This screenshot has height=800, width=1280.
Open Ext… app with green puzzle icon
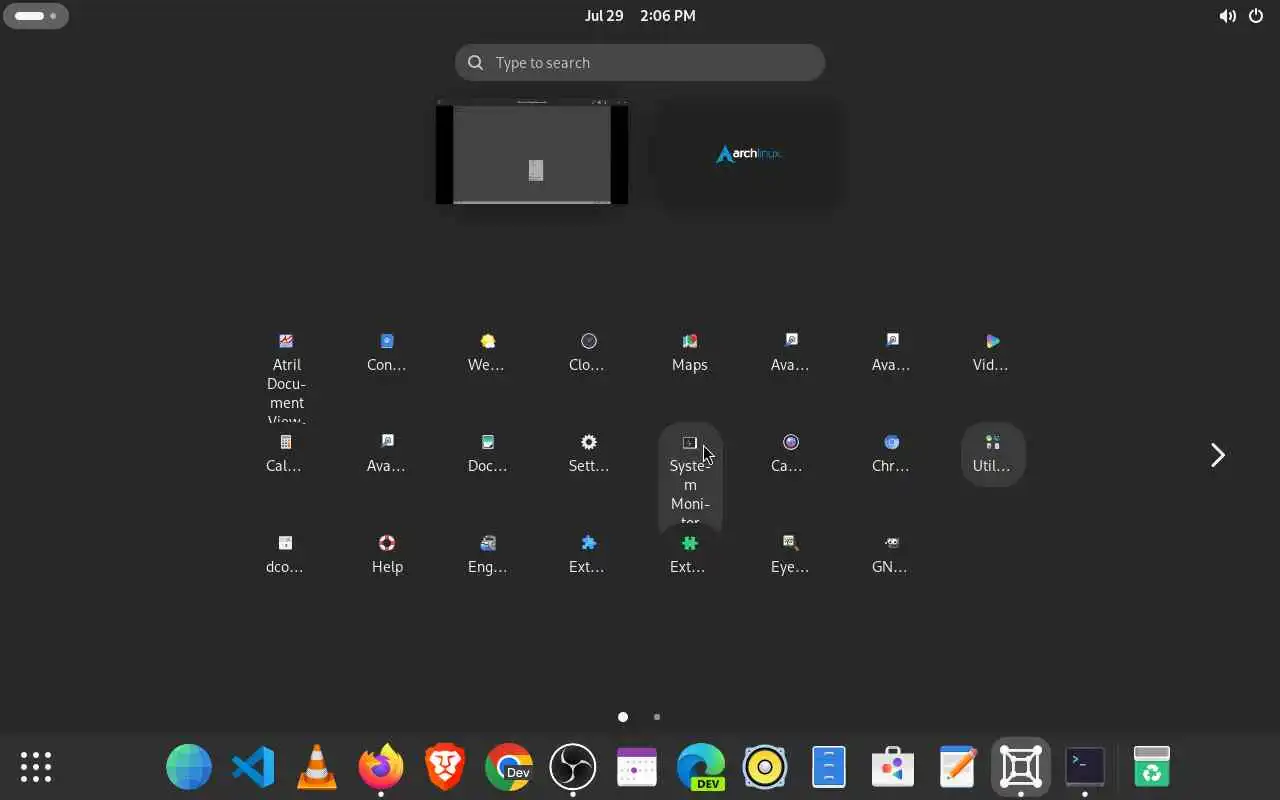tap(690, 555)
